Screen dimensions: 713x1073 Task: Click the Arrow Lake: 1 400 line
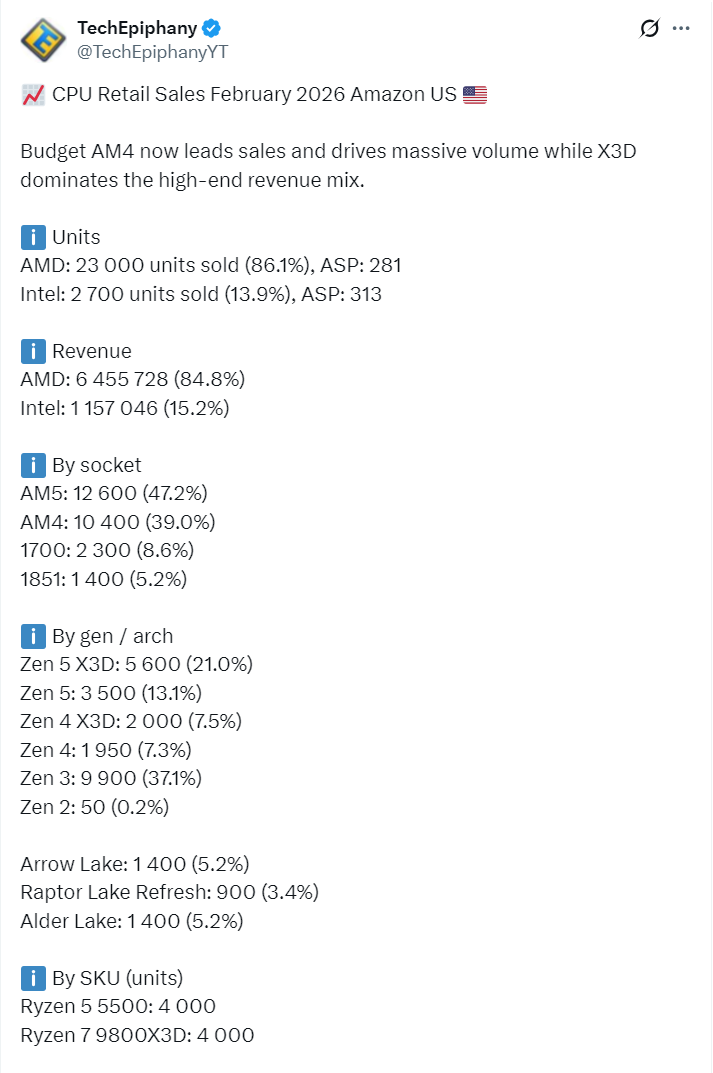(134, 864)
